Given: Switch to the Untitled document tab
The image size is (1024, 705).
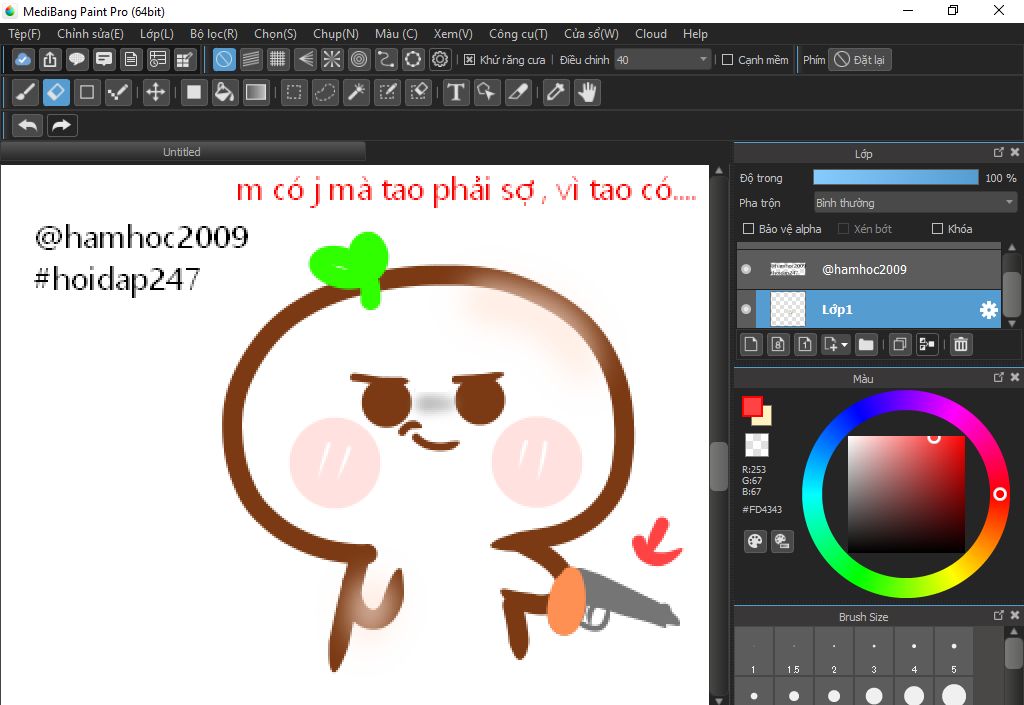Looking at the screenshot, I should [182, 151].
